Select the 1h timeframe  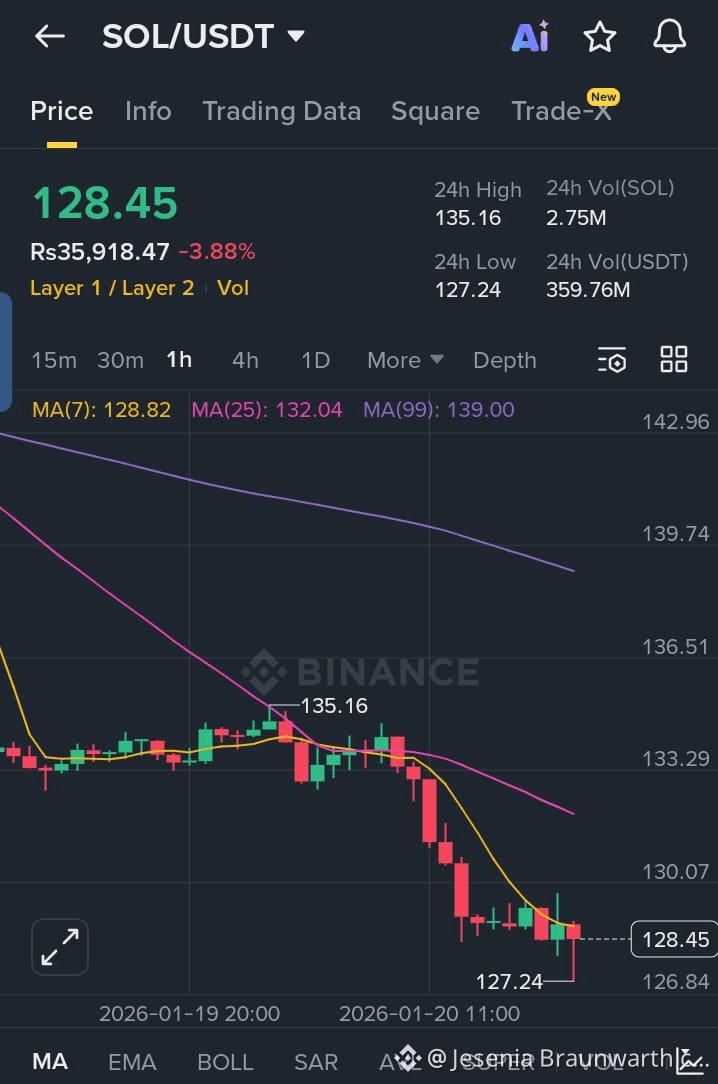(x=179, y=359)
